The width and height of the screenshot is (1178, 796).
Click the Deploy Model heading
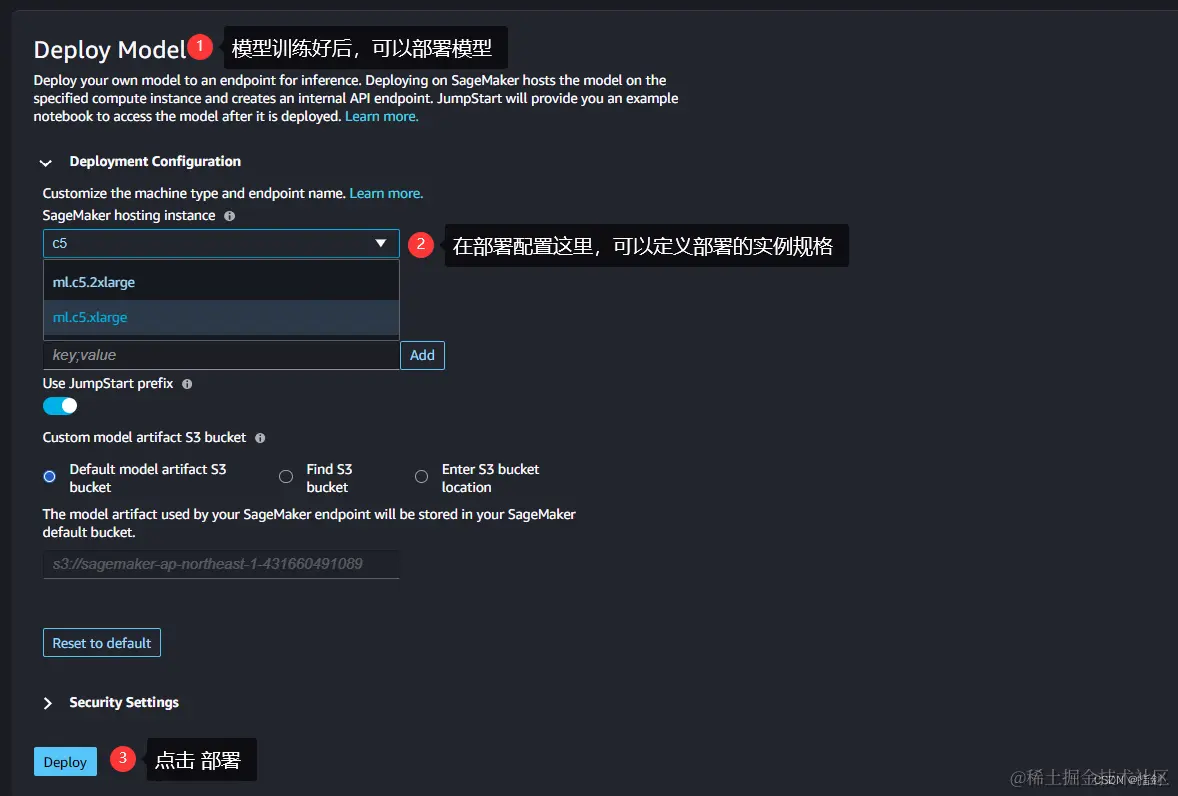point(110,50)
